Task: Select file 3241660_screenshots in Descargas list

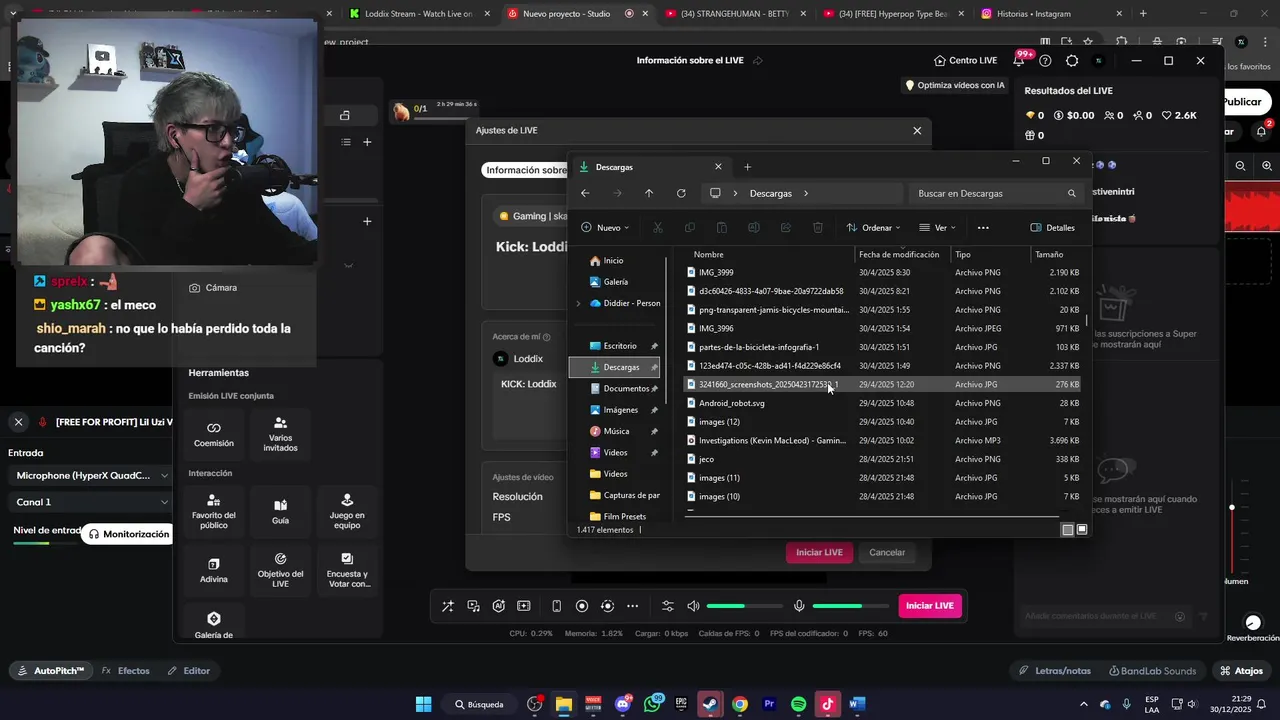Action: pos(883,384)
